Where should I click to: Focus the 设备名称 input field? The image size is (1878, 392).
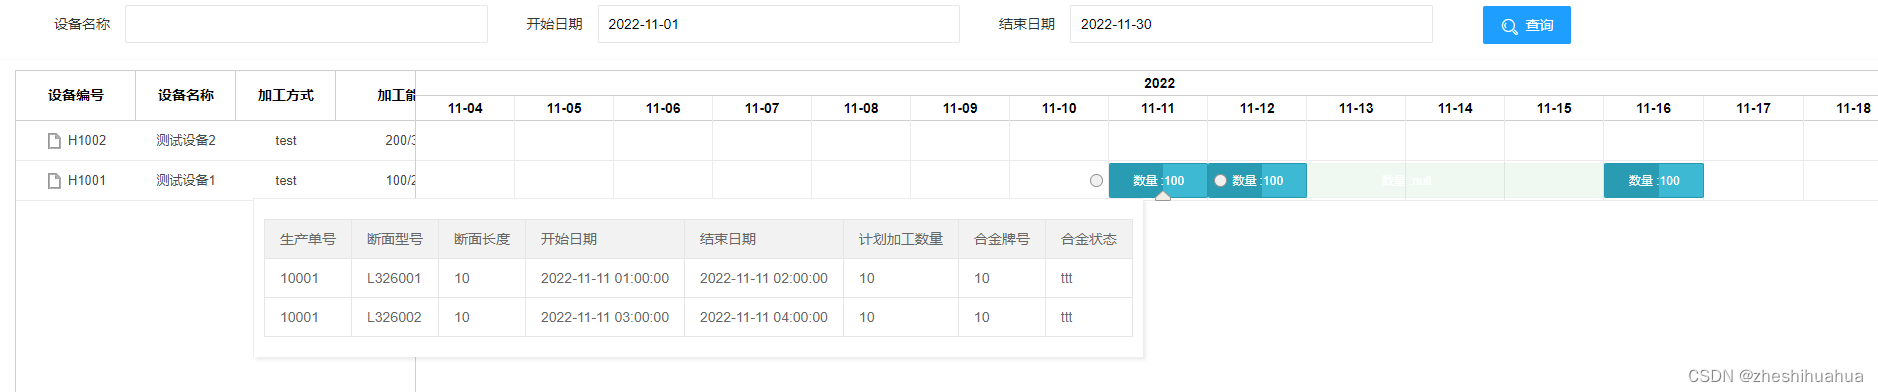coord(306,24)
